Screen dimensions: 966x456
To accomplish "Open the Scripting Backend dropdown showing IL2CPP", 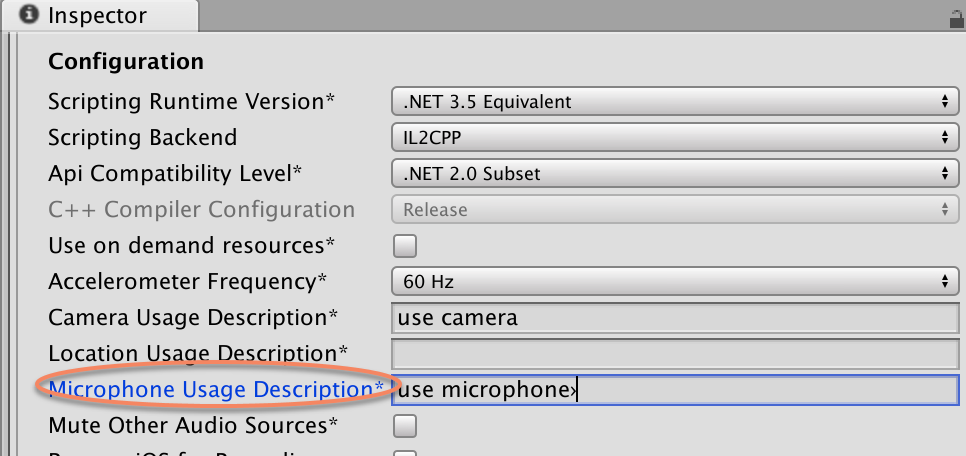I will click(x=672, y=138).
